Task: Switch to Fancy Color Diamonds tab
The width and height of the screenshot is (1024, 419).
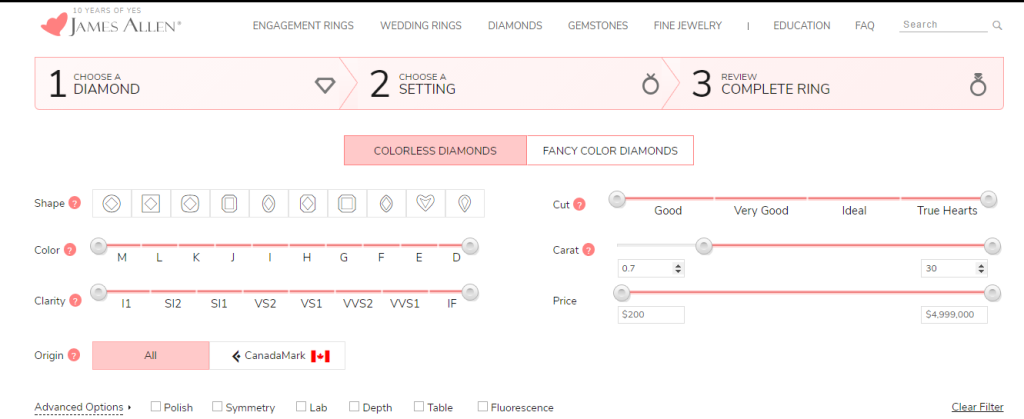Action: pos(610,151)
